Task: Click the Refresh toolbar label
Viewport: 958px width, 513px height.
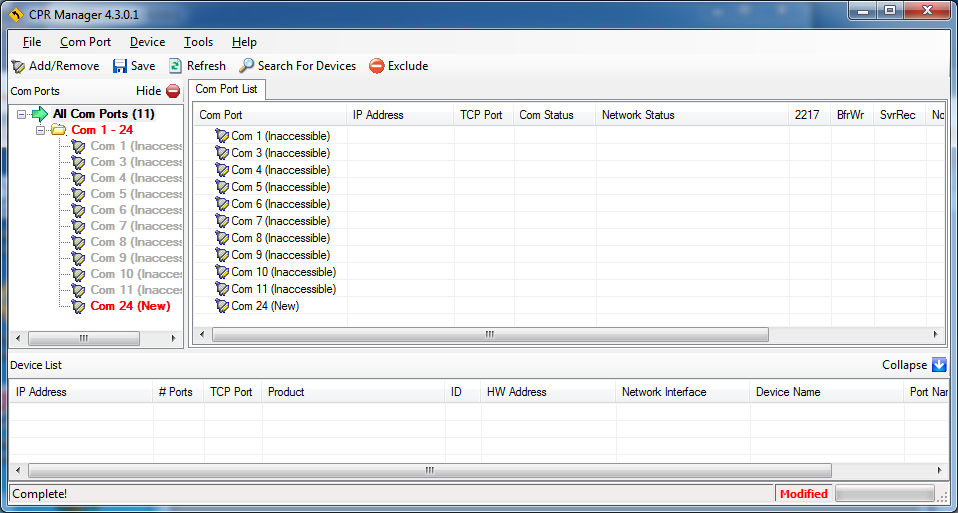Action: [206, 66]
